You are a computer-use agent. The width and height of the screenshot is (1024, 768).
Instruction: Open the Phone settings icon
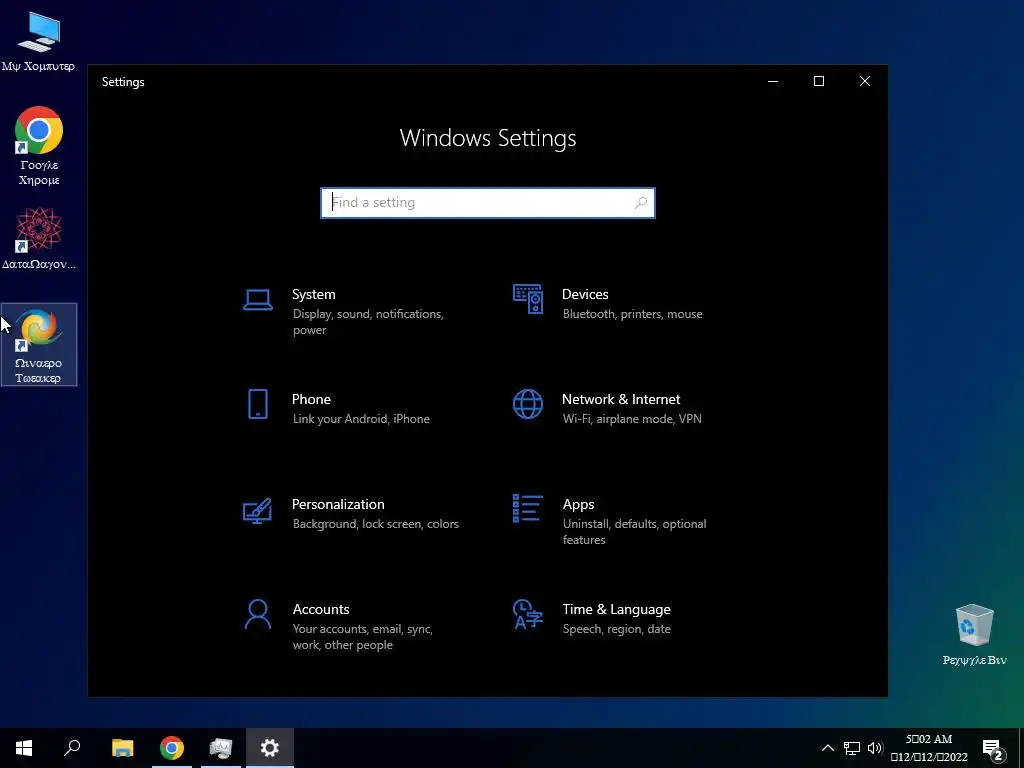tap(258, 404)
